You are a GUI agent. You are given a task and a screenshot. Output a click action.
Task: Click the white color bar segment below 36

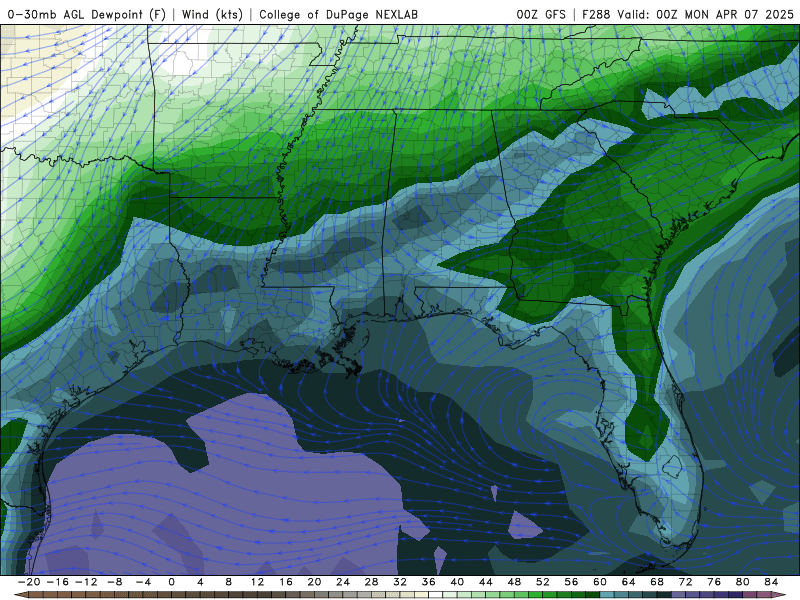click(x=436, y=595)
